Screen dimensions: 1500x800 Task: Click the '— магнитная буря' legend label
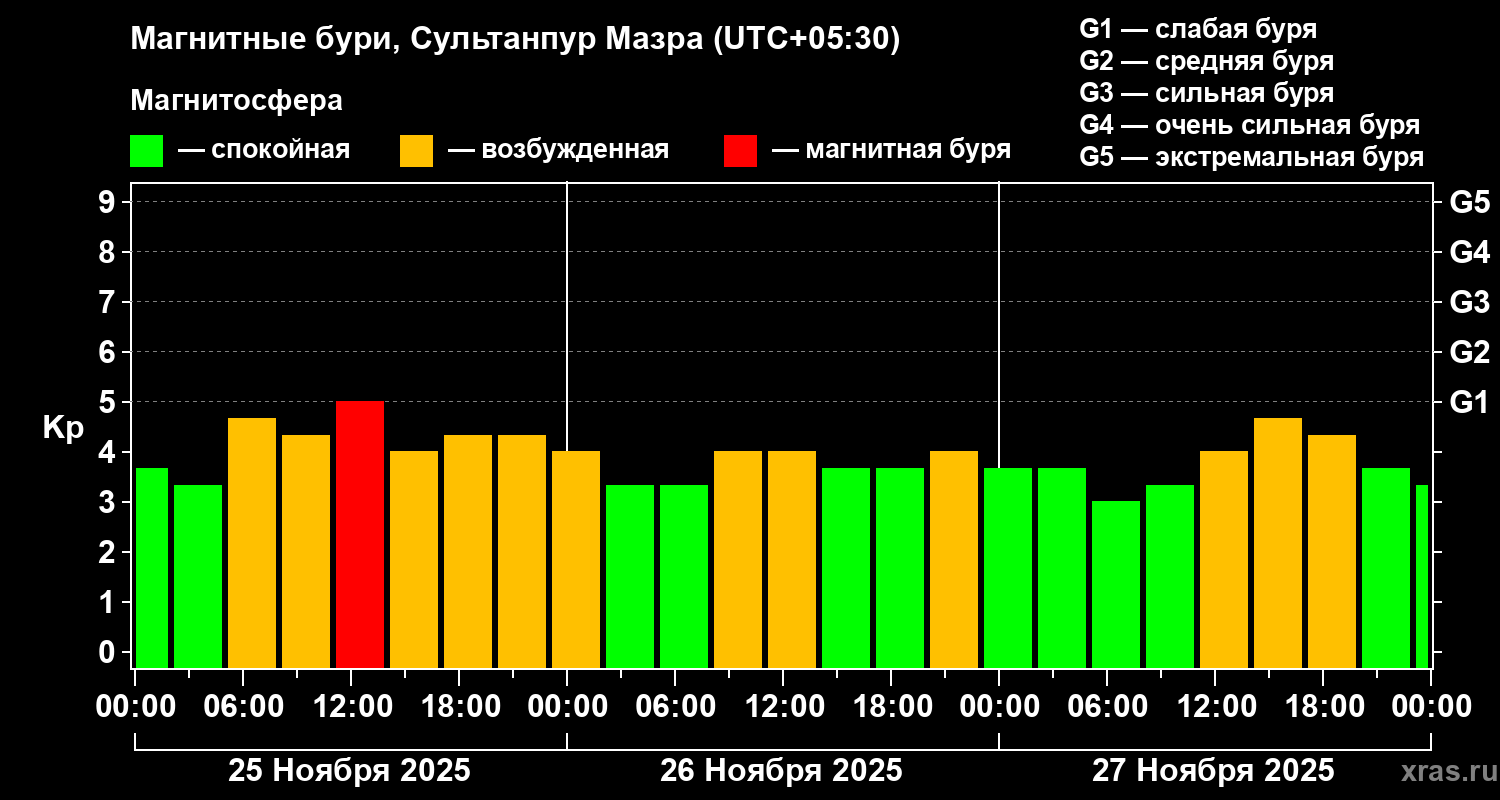click(892, 151)
